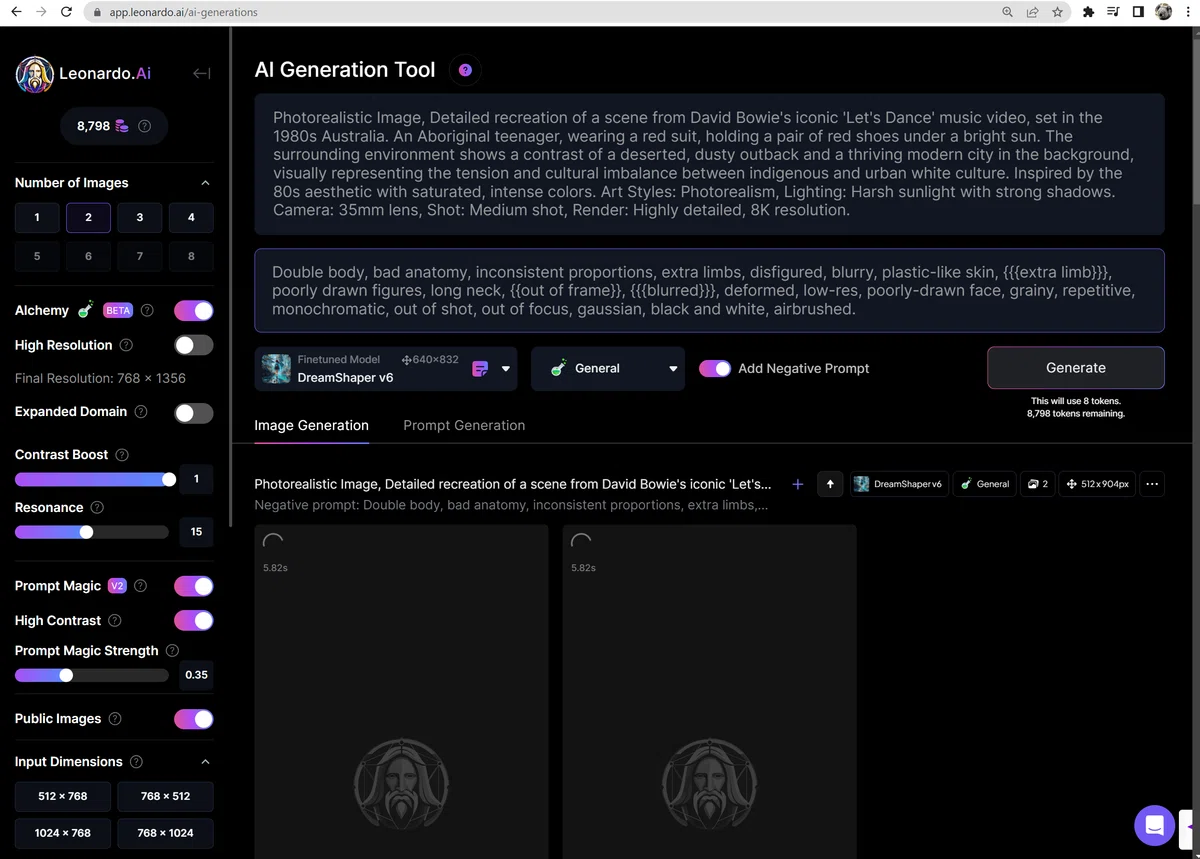Click the browser address bar URL
Viewport: 1200px width, 859px height.
183,12
